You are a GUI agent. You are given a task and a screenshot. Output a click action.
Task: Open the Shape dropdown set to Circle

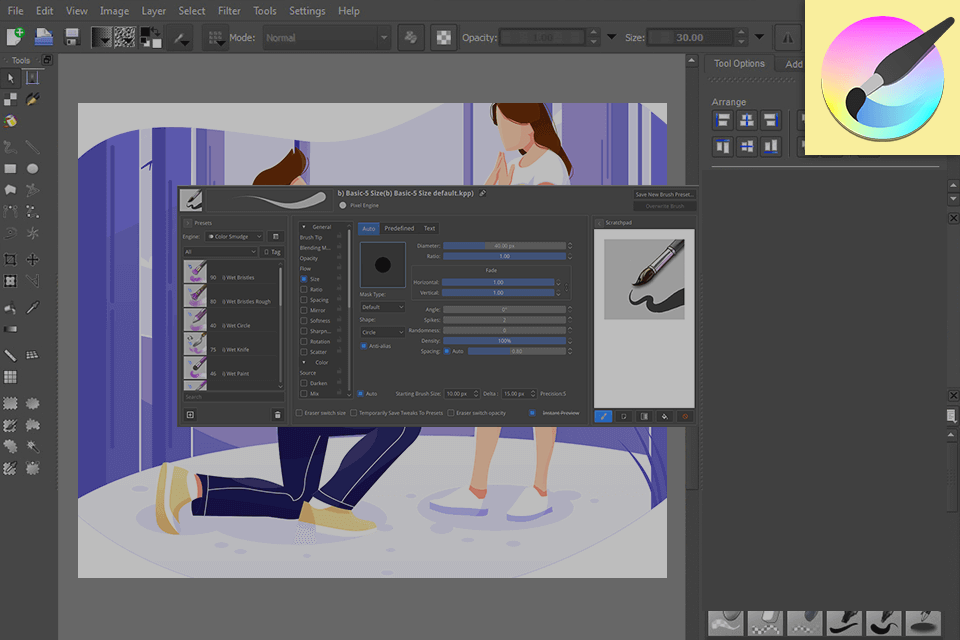pos(382,332)
